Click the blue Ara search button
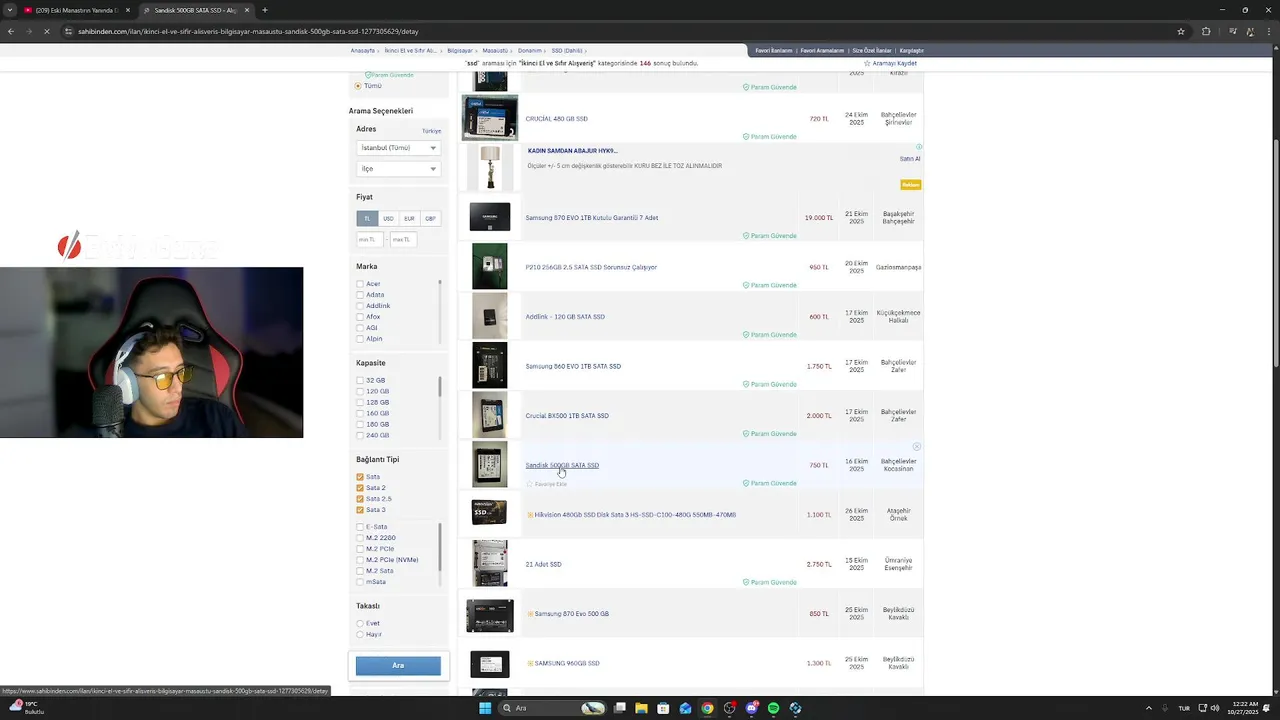Screen dimensions: 1280x720 coord(398,665)
